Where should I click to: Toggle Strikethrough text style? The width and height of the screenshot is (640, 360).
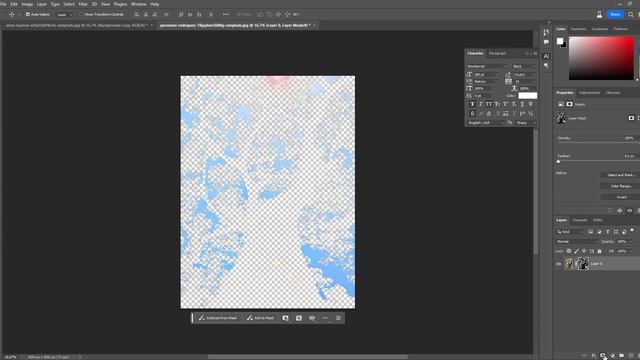coord(531,104)
